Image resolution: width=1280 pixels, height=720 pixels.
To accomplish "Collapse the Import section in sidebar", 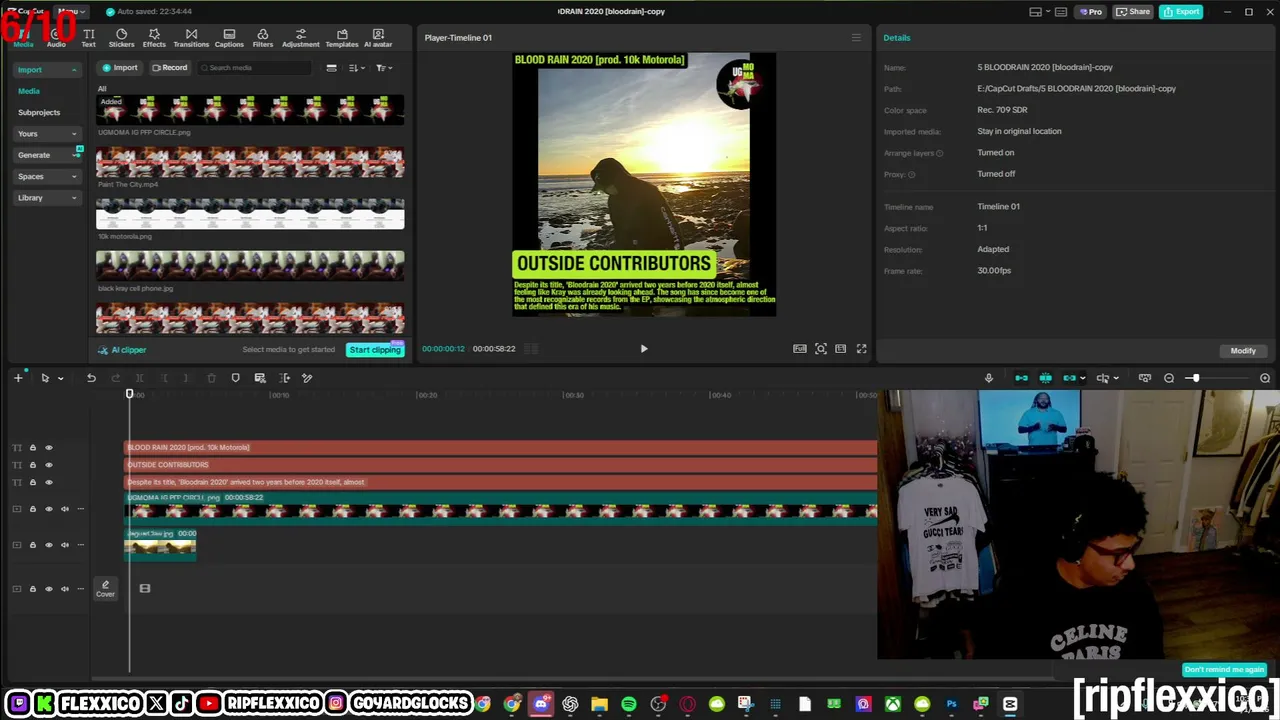I will [74, 70].
